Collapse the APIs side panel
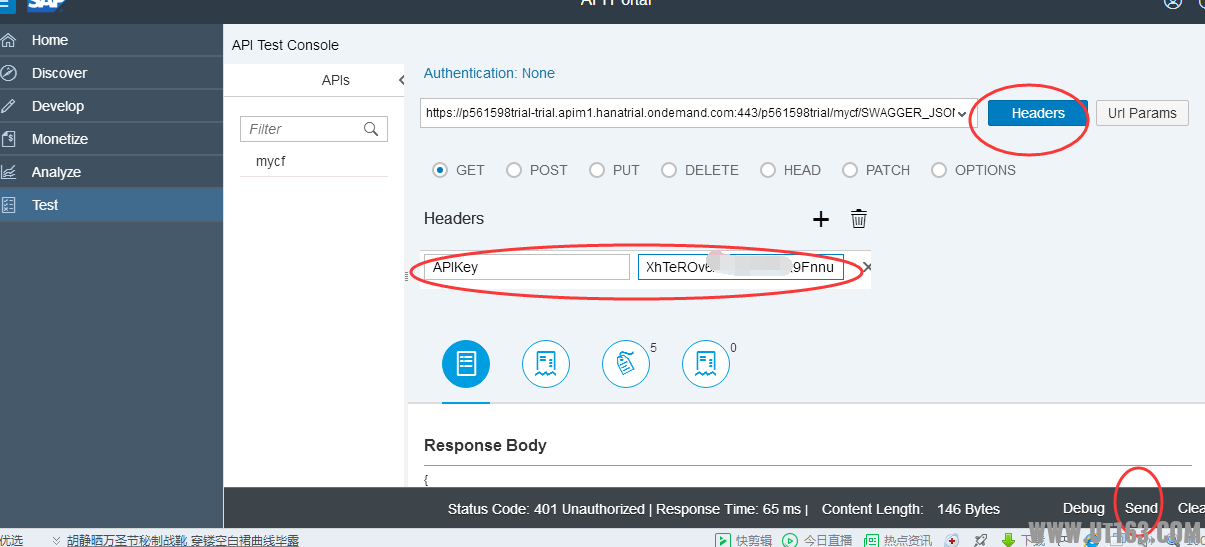Screen dimensions: 1205x547 coord(401,80)
